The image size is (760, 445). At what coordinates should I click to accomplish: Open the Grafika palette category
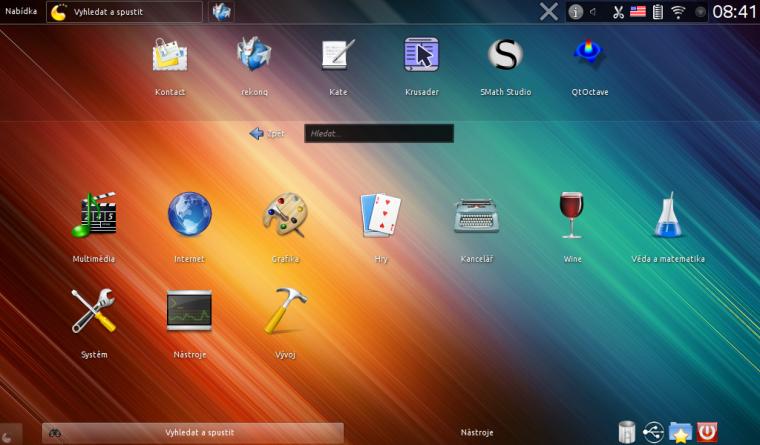coord(285,215)
